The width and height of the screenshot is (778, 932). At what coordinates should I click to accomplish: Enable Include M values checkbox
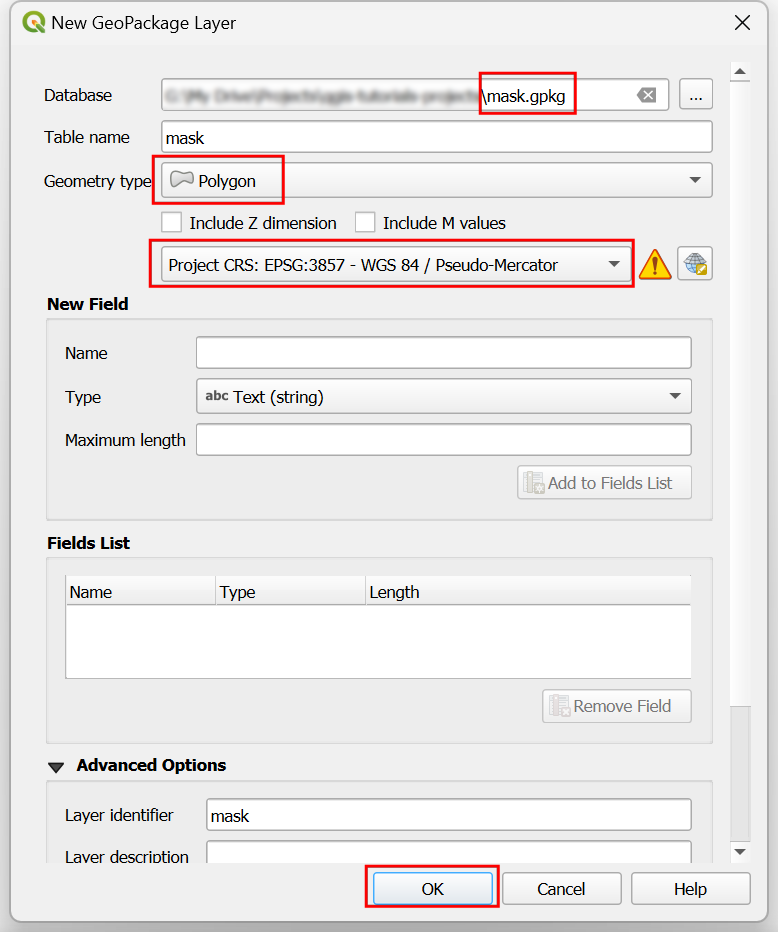[x=366, y=223]
